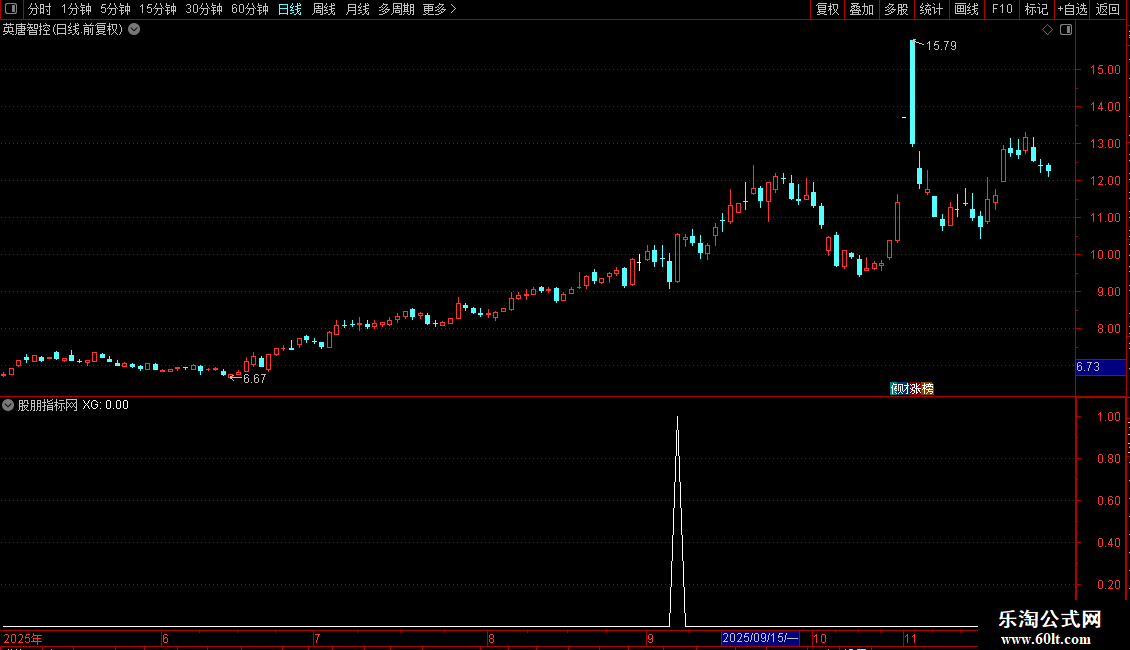Open the 复权 adjustment menu
The image size is (1130, 650).
tap(827, 9)
